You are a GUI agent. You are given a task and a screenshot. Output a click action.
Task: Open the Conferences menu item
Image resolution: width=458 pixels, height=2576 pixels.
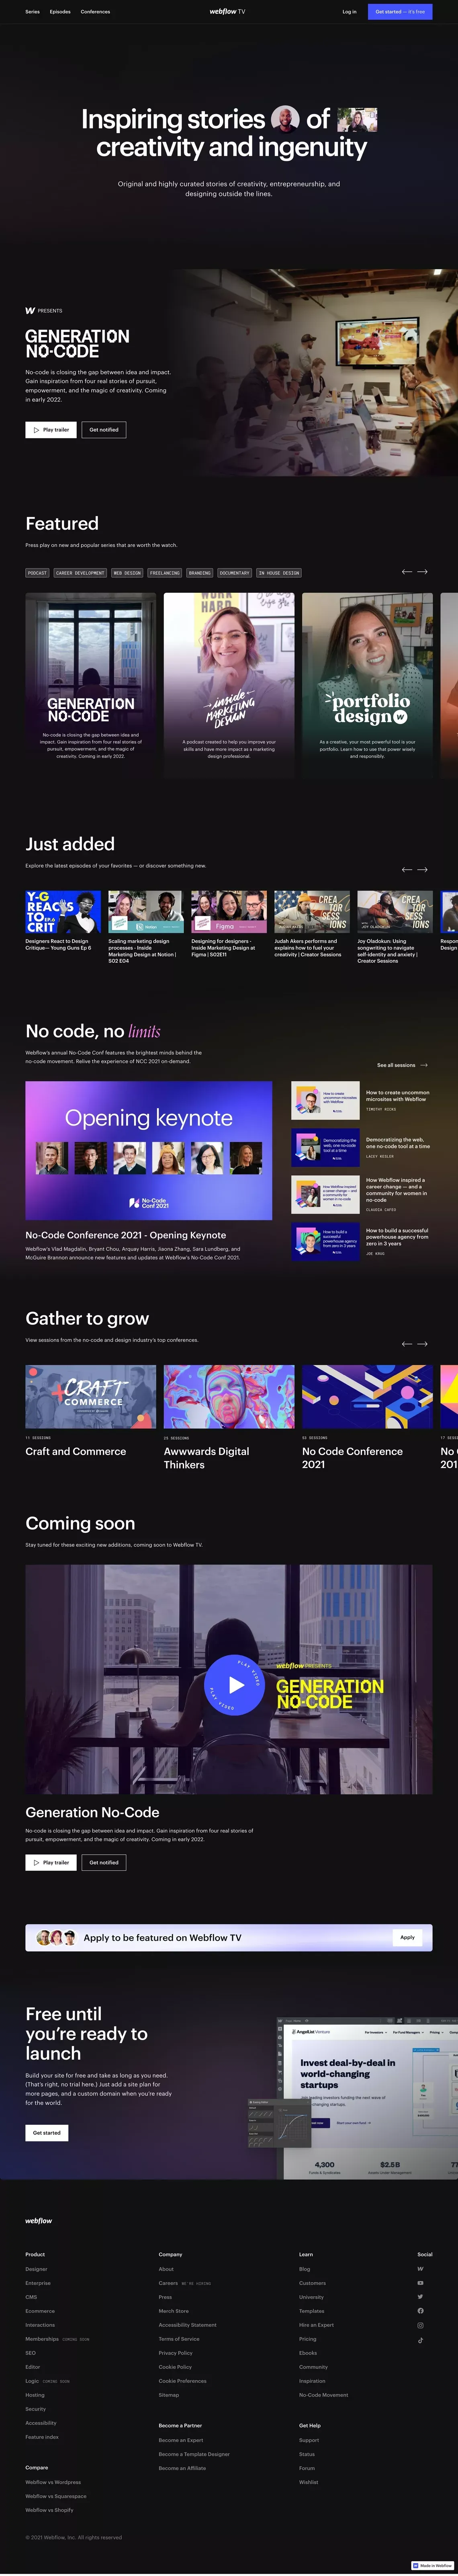point(95,12)
